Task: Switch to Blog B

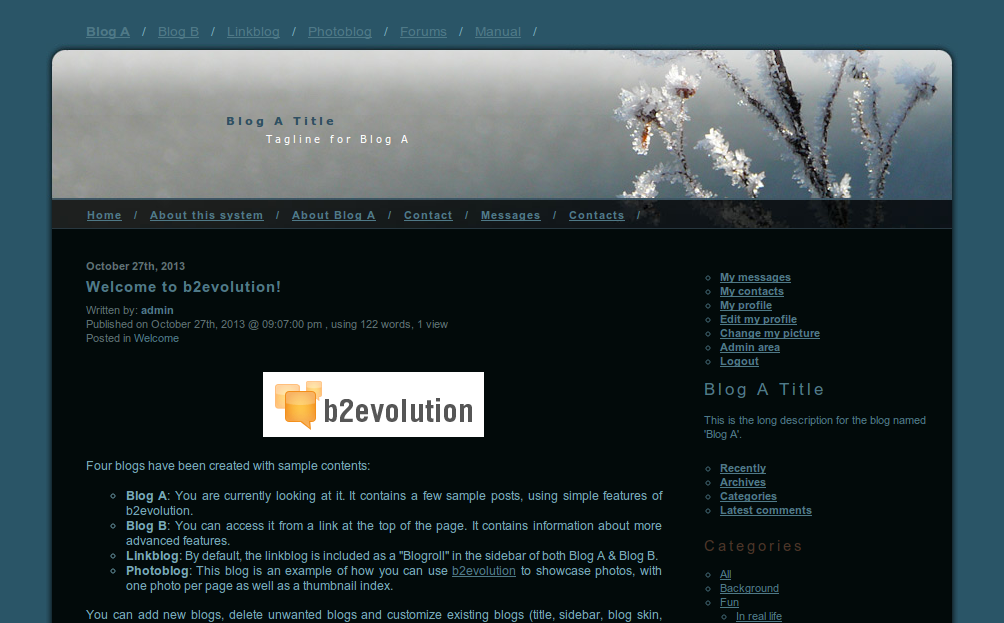Action: tap(178, 31)
